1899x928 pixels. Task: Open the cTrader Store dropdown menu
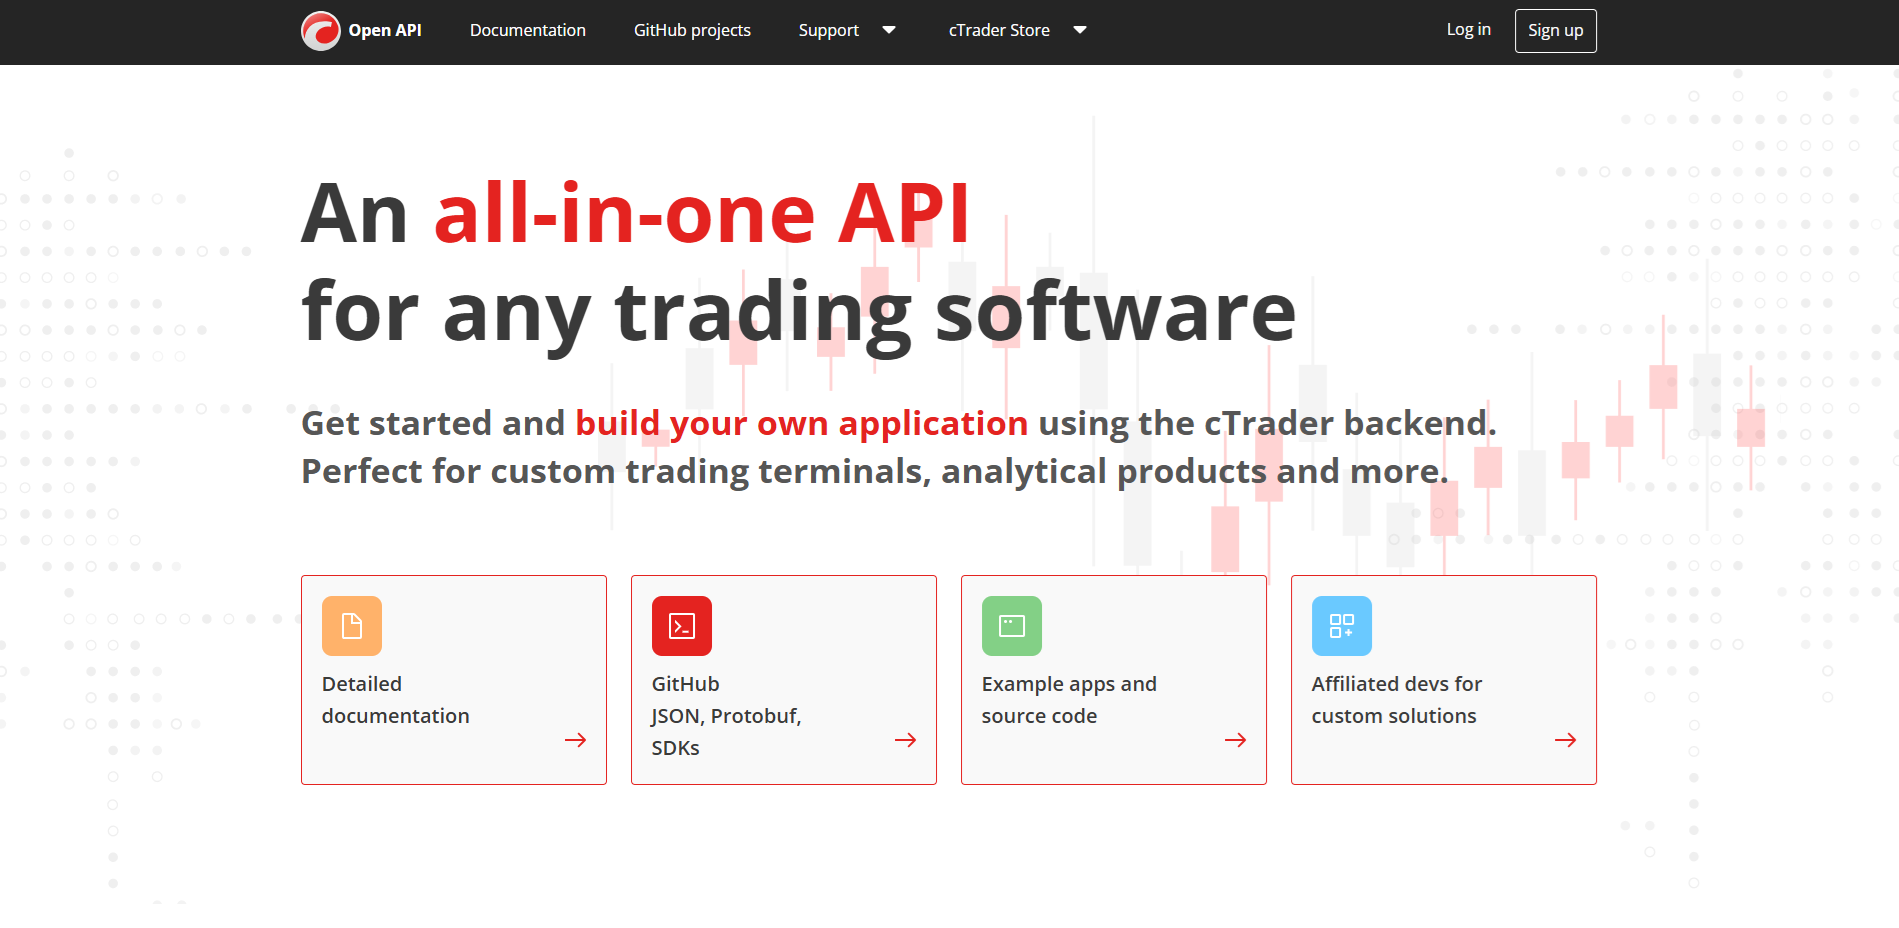point(999,30)
